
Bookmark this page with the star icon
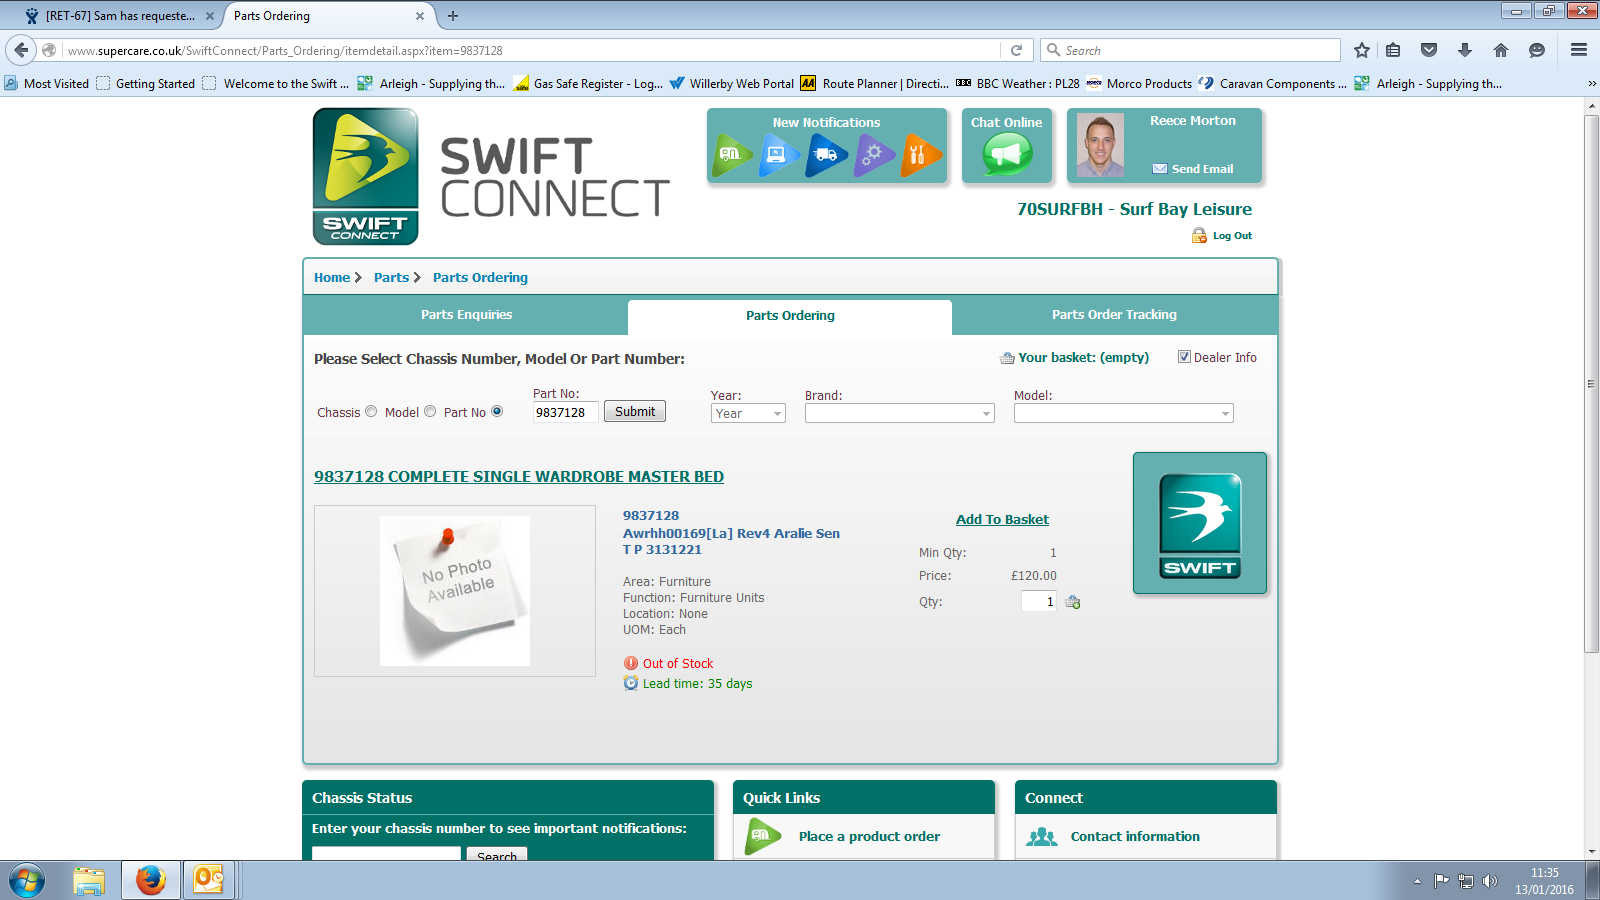tap(1362, 50)
